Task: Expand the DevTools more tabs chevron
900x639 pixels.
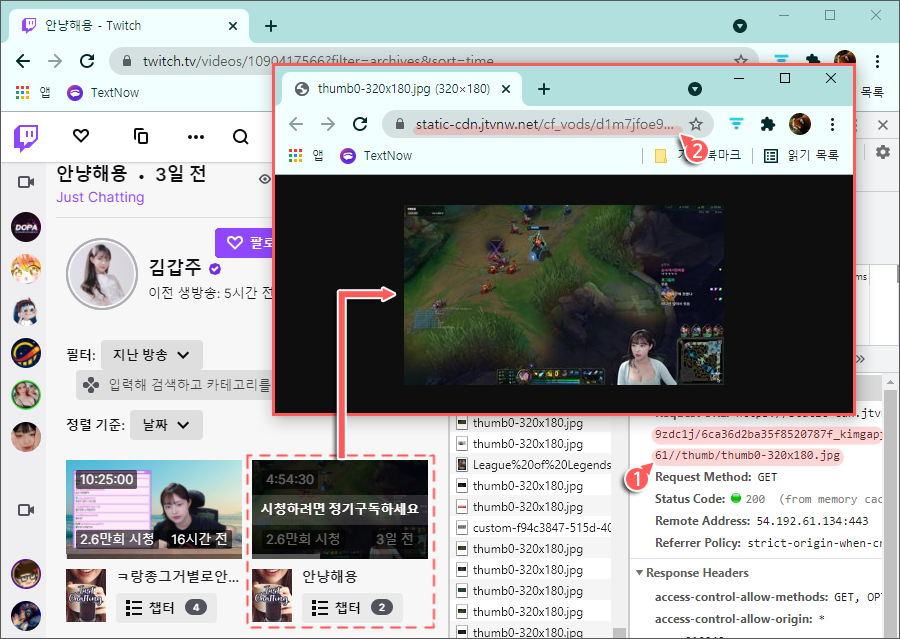Action: coord(860,359)
